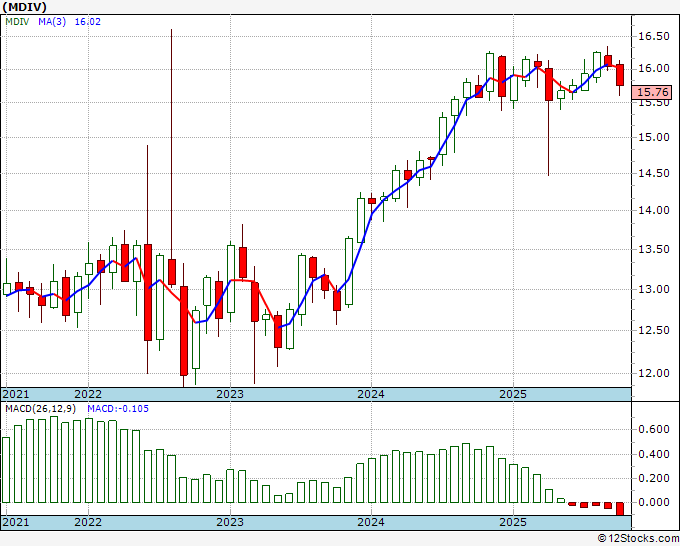680x546 pixels.
Task: Click the 12.50 price axis label
Action: [x=654, y=330]
